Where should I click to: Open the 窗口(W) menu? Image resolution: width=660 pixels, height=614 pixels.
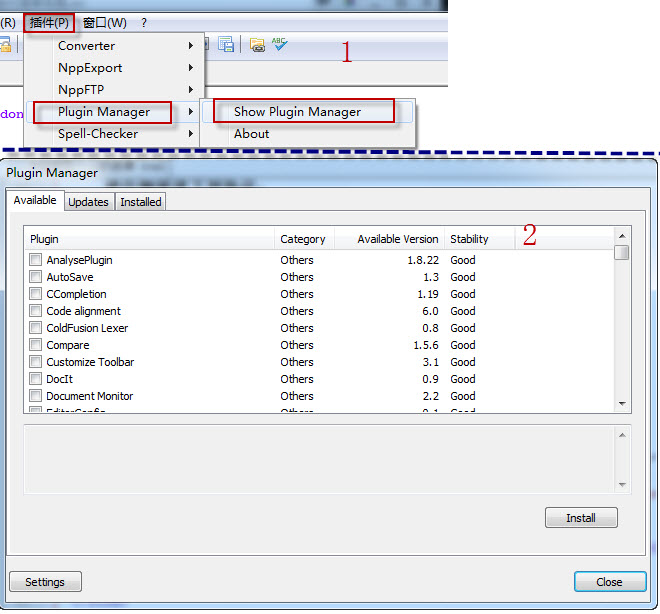click(x=105, y=23)
